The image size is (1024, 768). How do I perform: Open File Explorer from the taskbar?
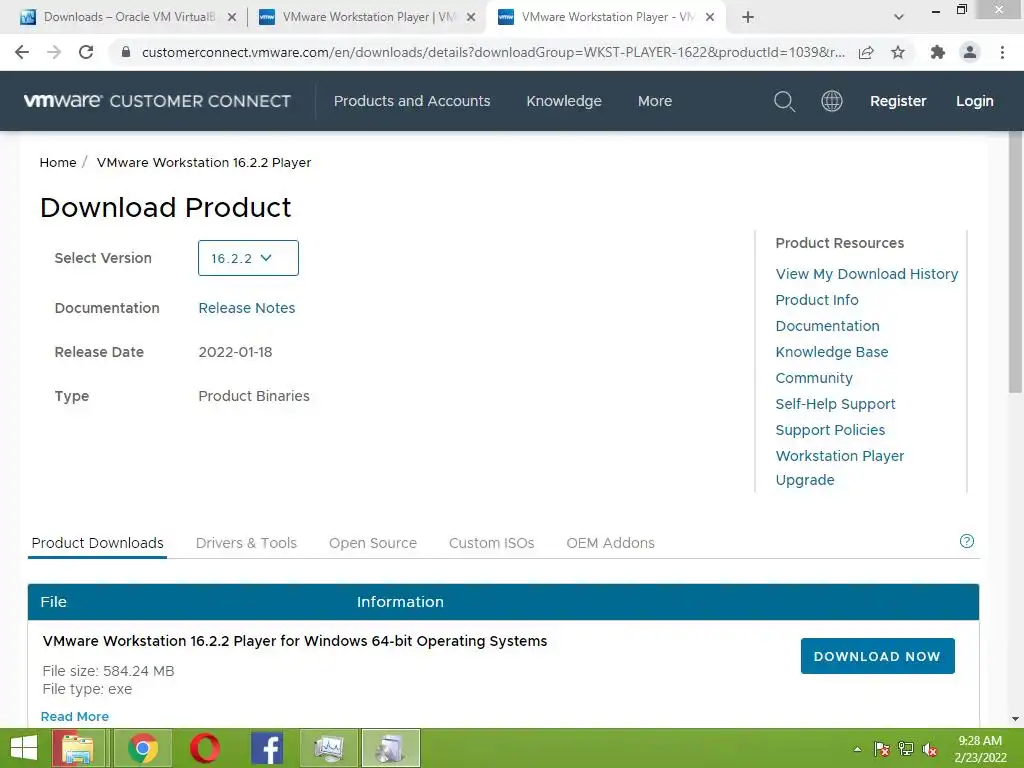tap(78, 748)
